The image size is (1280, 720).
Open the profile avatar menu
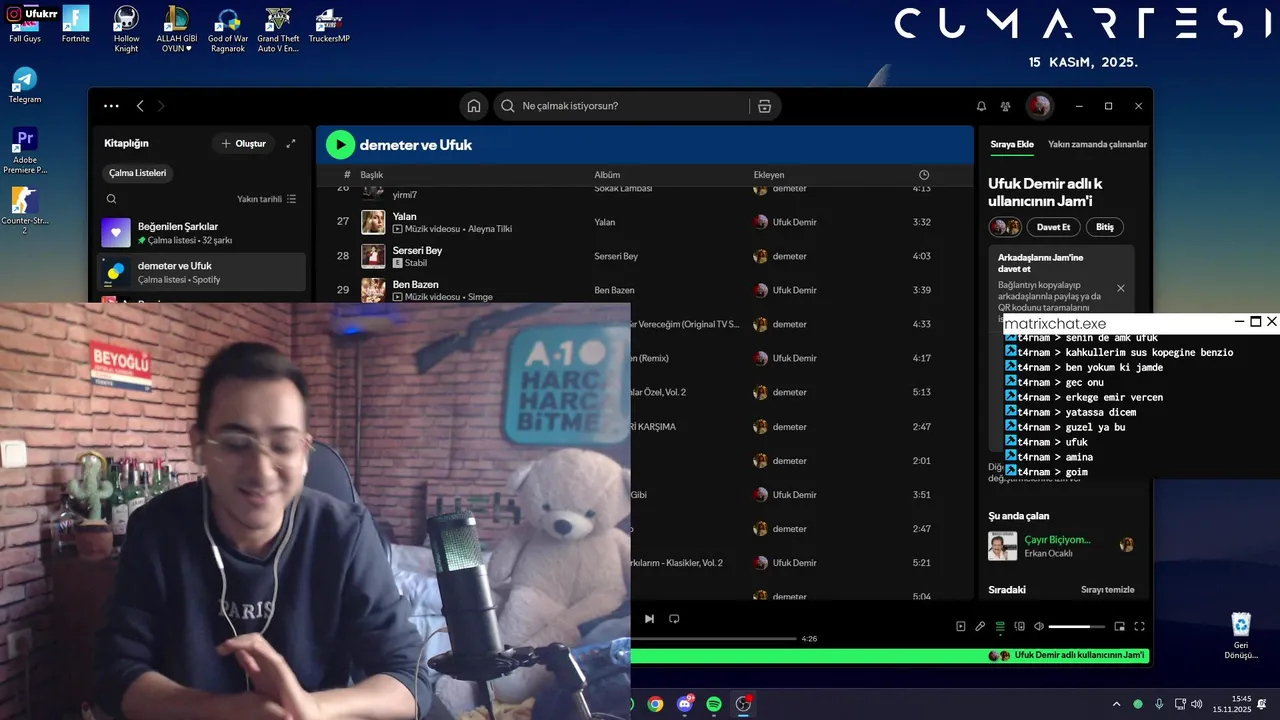(x=1039, y=106)
